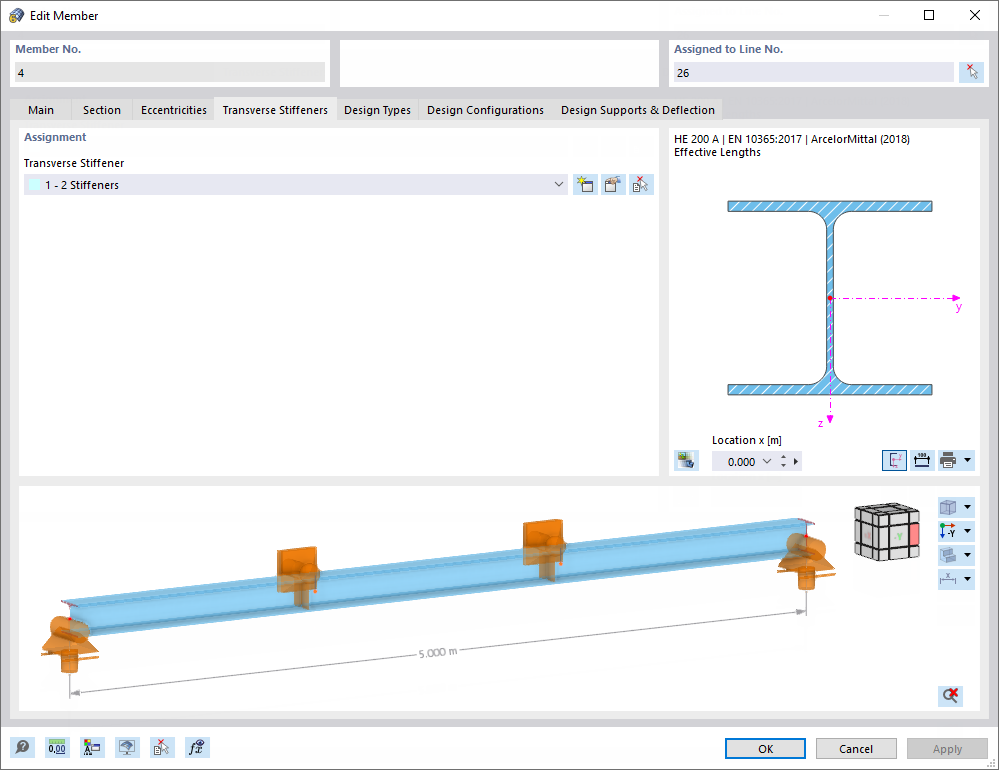999x770 pixels.
Task: Click isometric view mode icon
Action: point(948,507)
